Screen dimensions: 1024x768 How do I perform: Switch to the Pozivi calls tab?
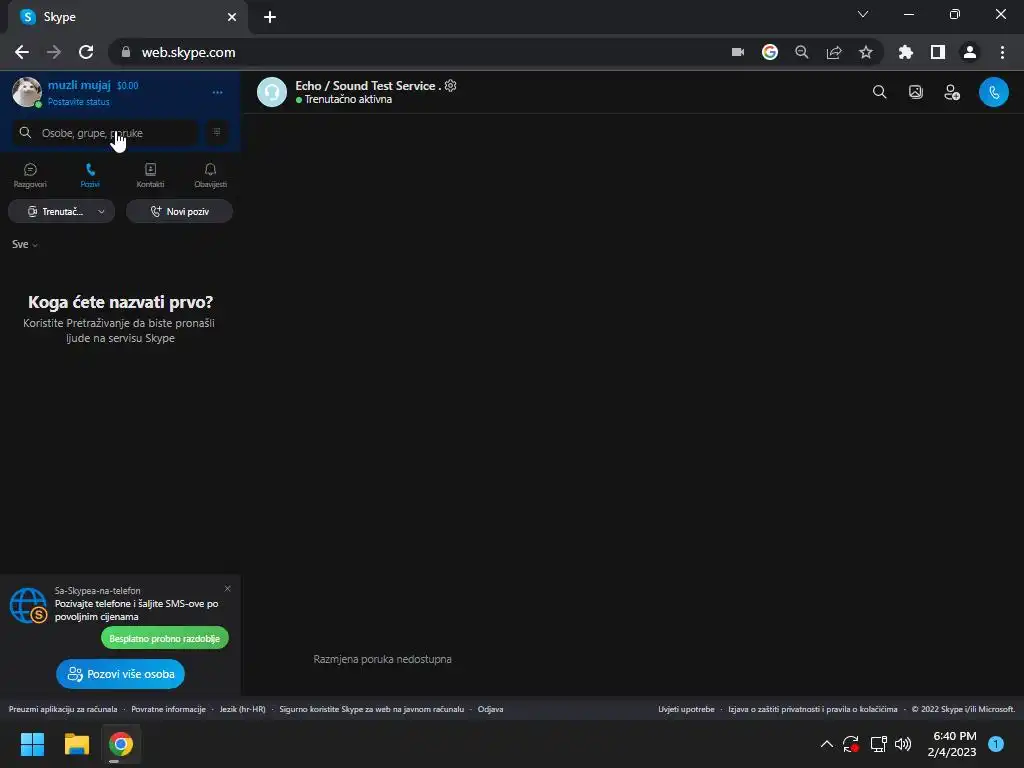coord(90,176)
